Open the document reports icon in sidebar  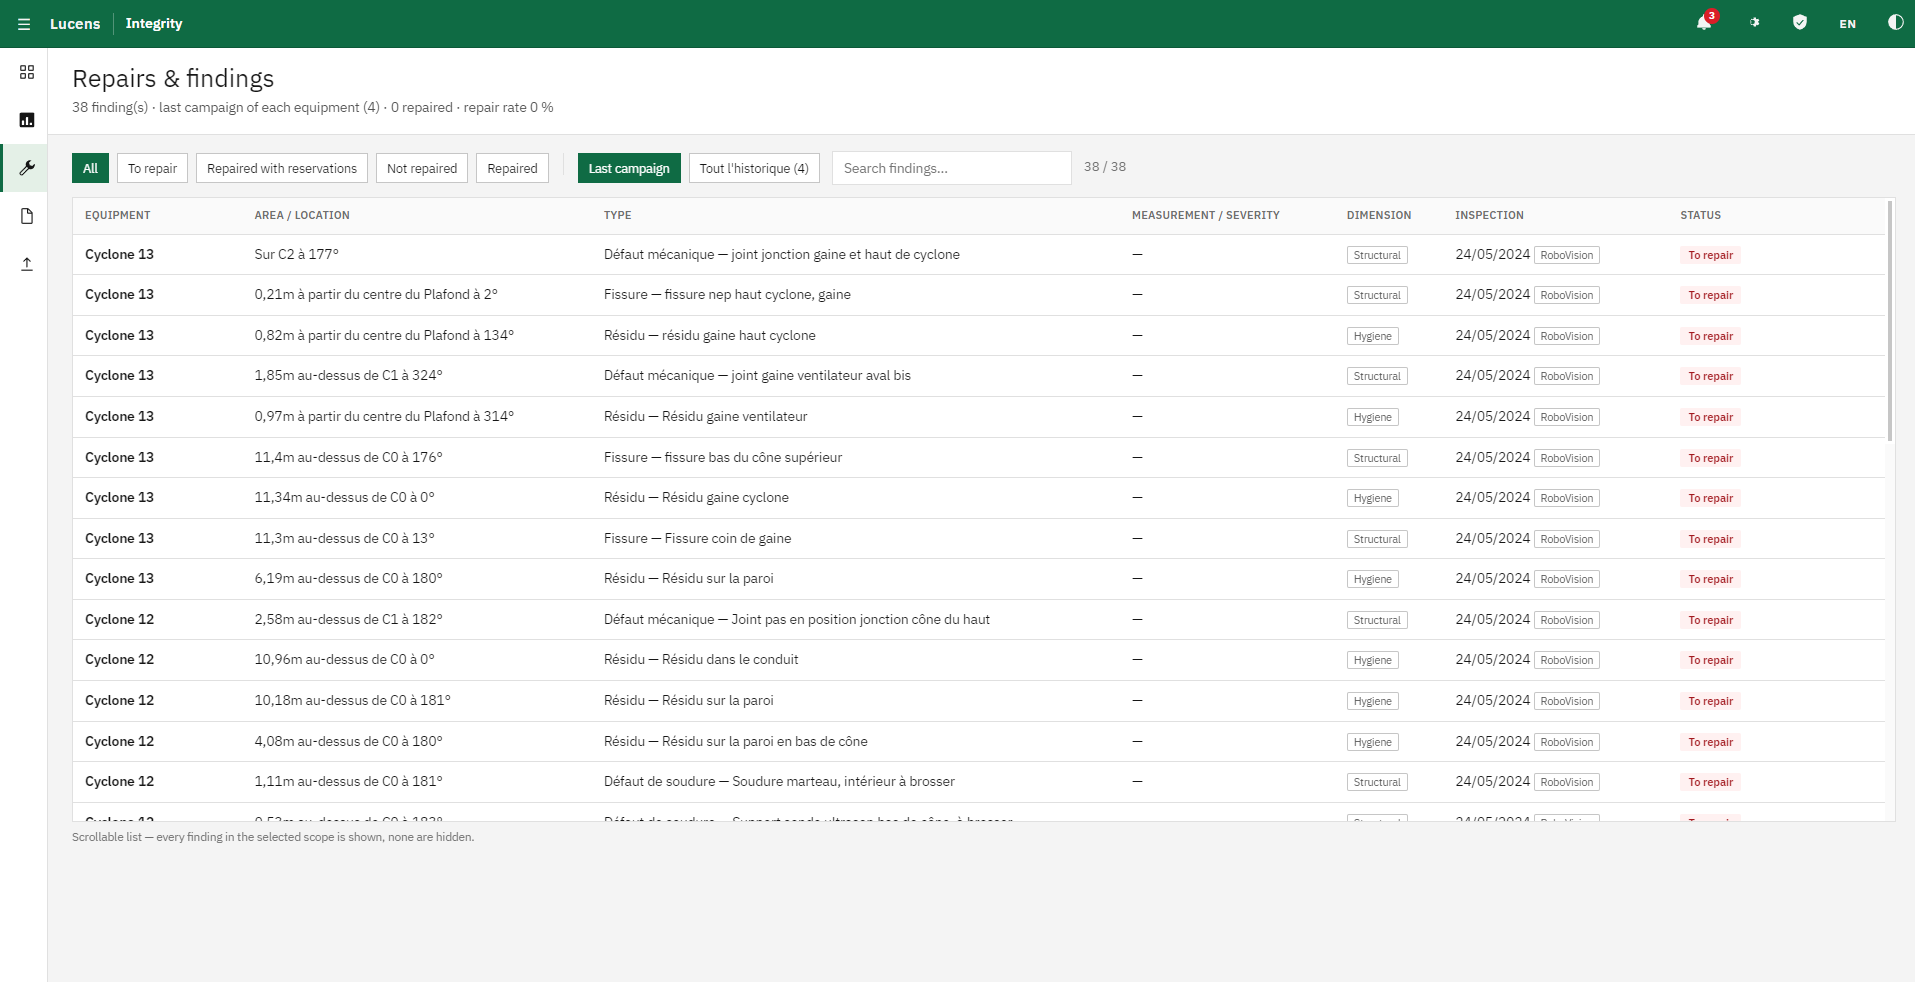point(27,216)
